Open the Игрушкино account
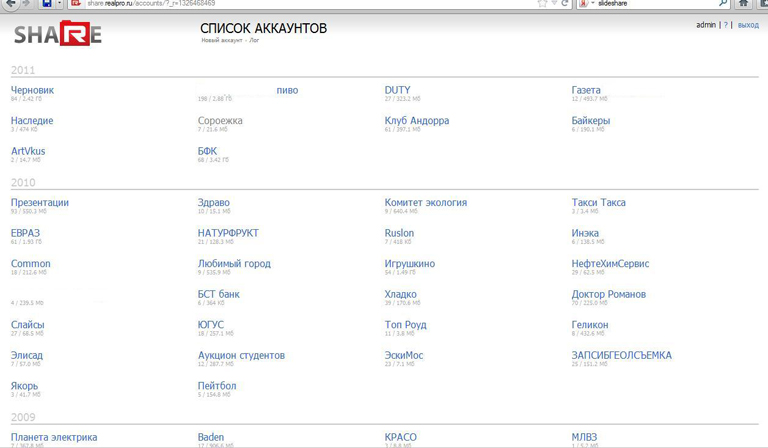The height and width of the screenshot is (448, 768). (409, 264)
